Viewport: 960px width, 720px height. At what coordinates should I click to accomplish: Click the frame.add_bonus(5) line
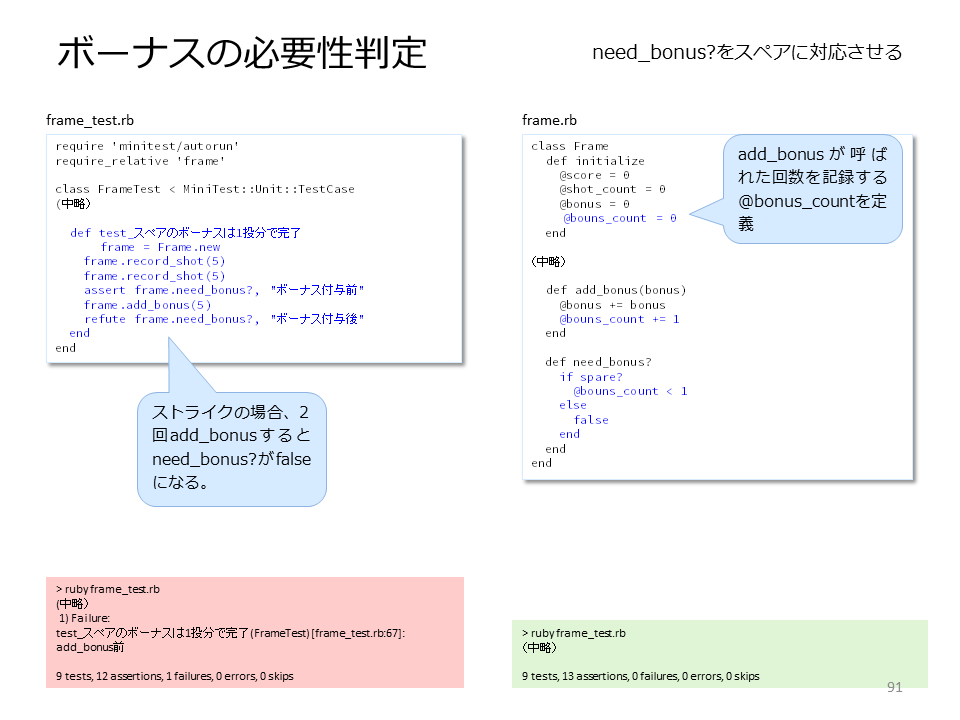pos(148,304)
